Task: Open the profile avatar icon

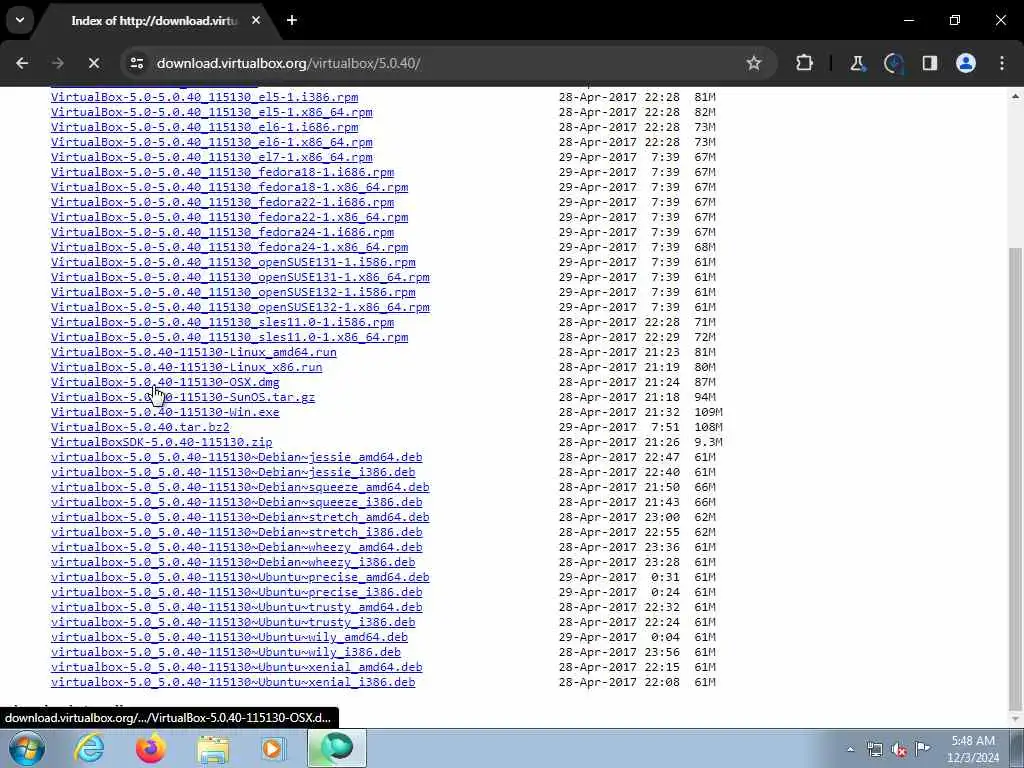Action: (x=966, y=63)
